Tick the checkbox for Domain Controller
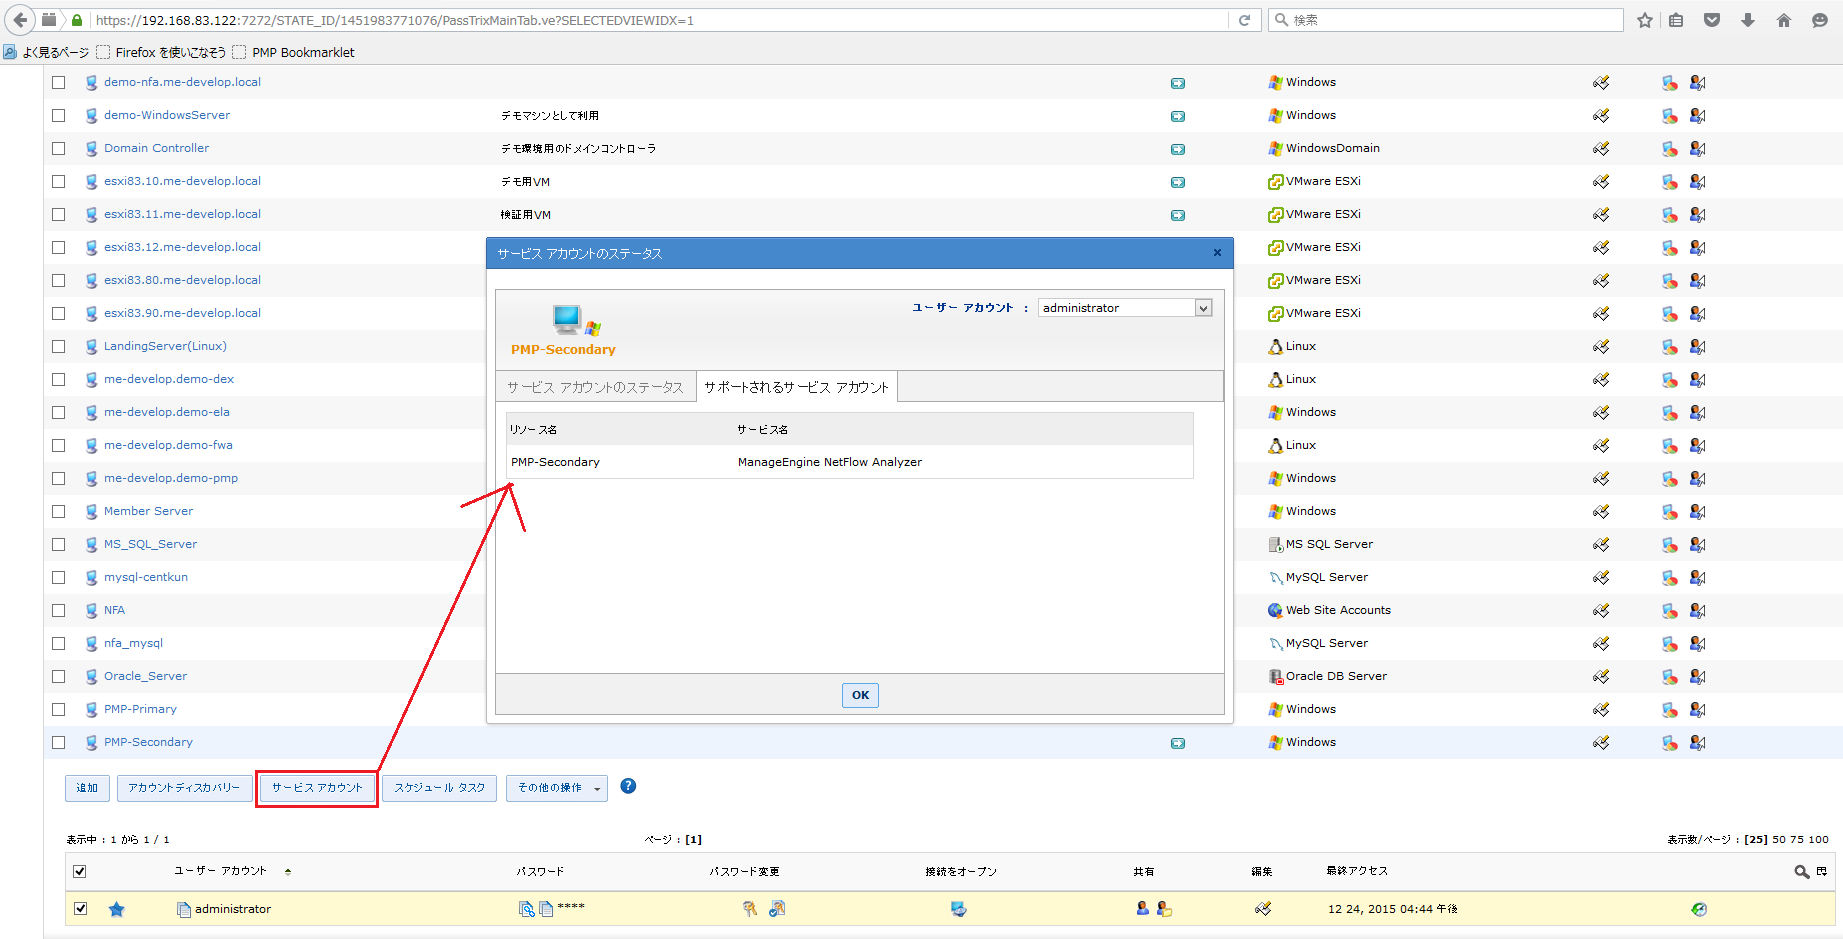The width and height of the screenshot is (1843, 939). (x=59, y=149)
